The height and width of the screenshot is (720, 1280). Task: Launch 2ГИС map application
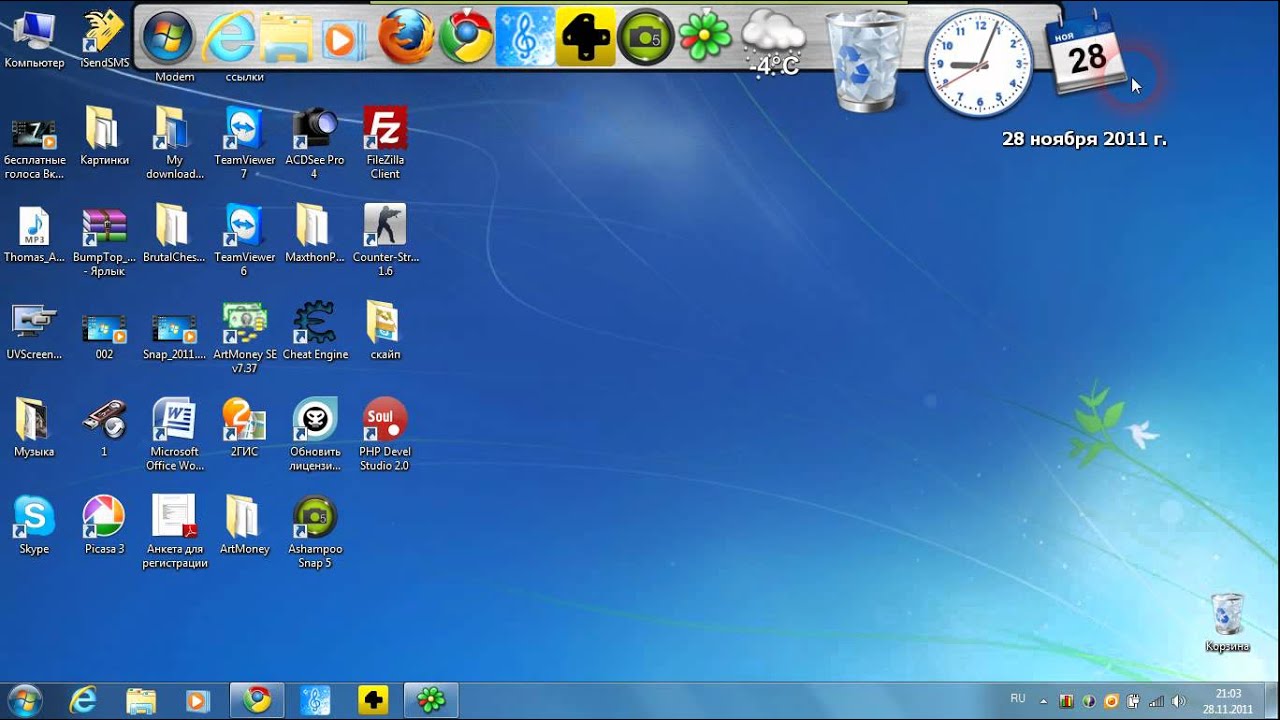244,428
